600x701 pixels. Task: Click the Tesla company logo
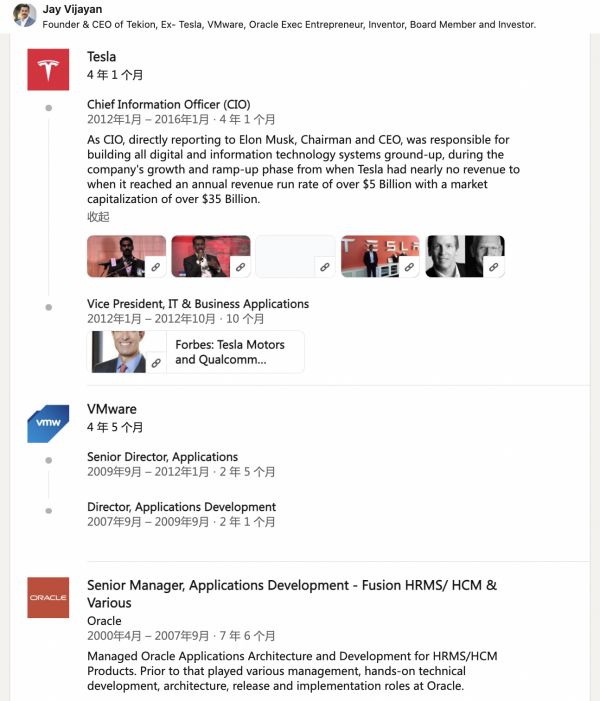(48, 70)
